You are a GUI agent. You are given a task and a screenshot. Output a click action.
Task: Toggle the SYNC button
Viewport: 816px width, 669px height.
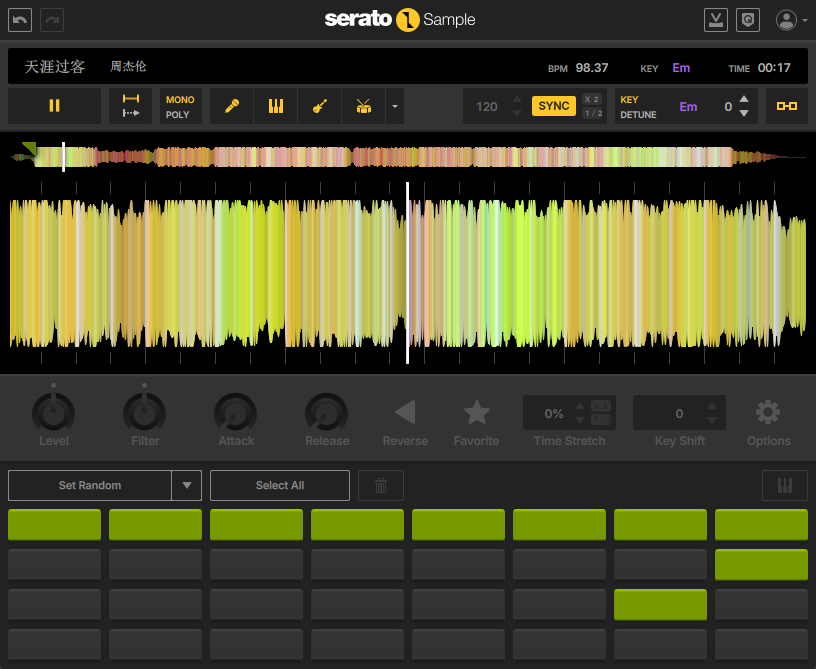pyautogui.click(x=554, y=106)
